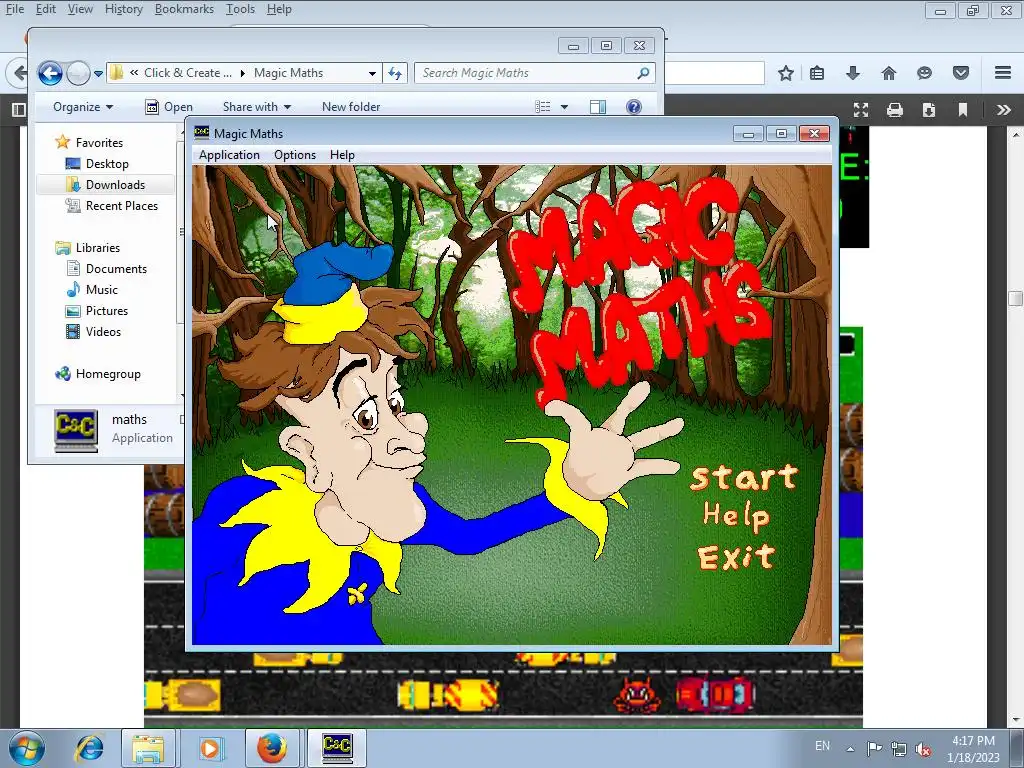The width and height of the screenshot is (1024, 768).
Task: Expand the Explorer address bar history dropdown
Action: (x=372, y=73)
